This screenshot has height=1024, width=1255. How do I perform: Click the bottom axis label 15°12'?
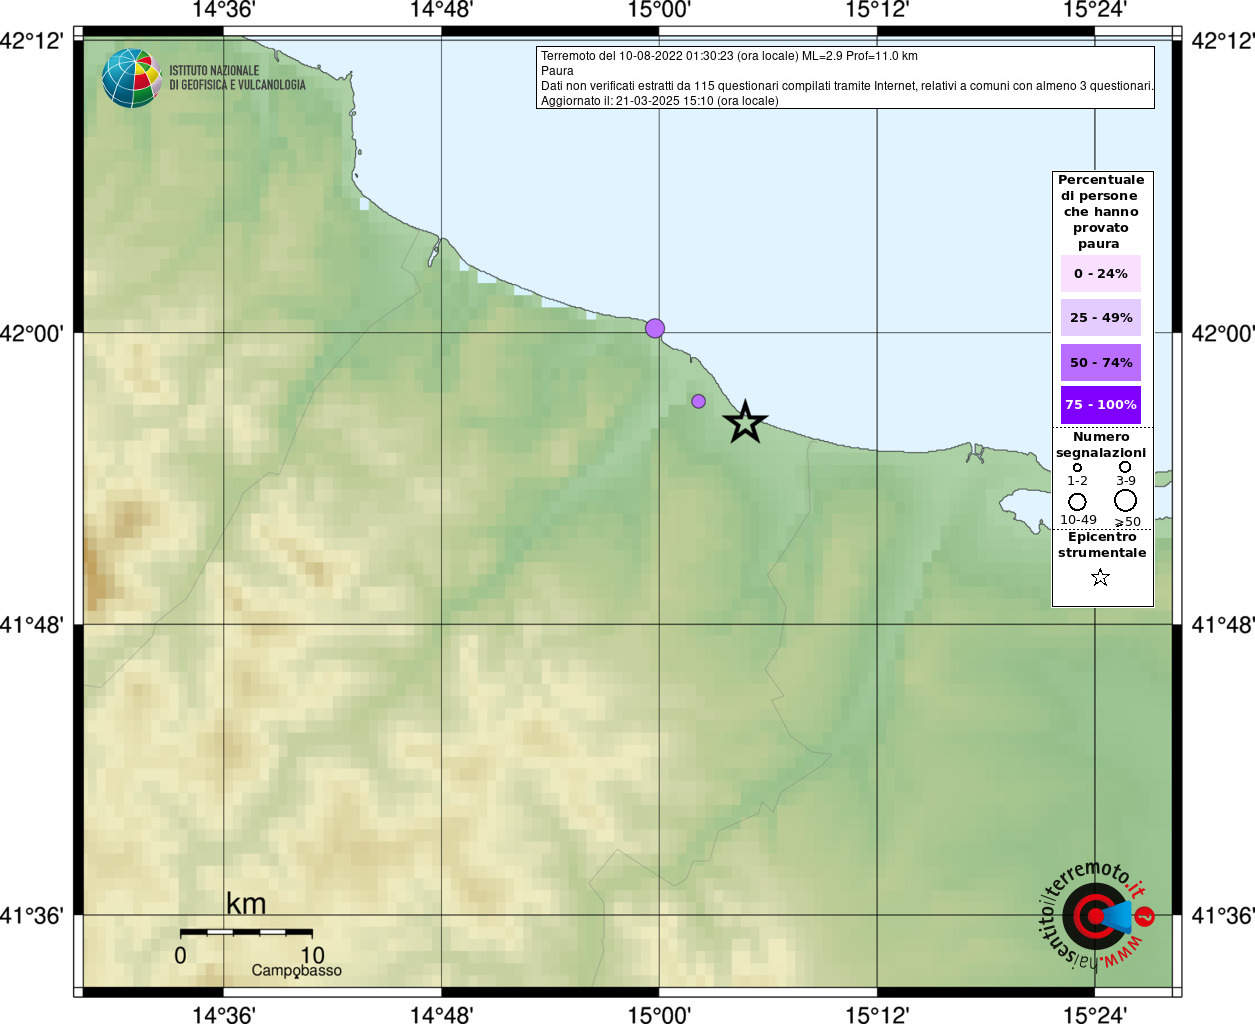click(x=877, y=1014)
